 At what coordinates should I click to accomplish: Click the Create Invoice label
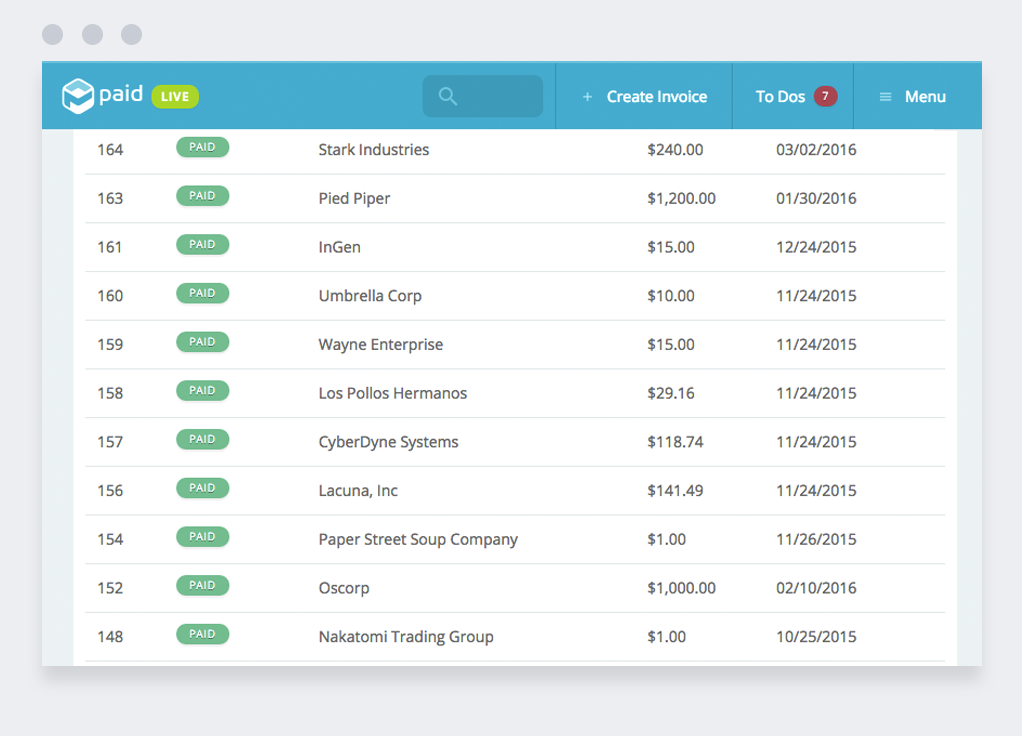point(656,96)
